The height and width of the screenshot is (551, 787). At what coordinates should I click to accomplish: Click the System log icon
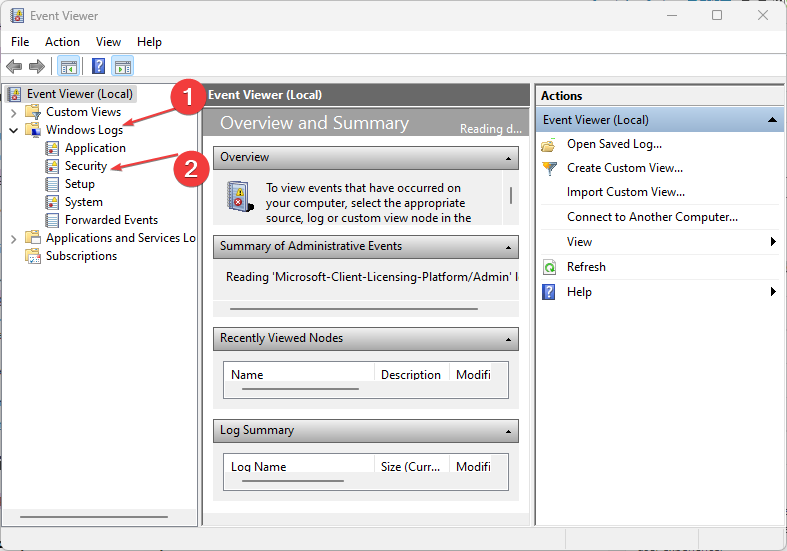pyautogui.click(x=52, y=202)
